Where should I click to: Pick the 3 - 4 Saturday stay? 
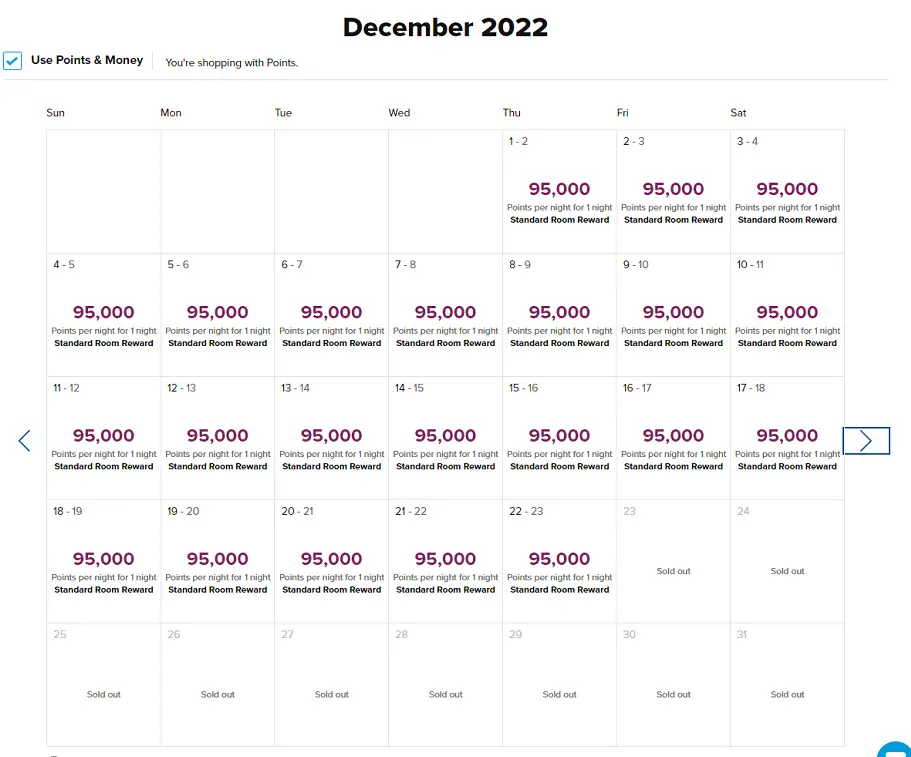787,191
